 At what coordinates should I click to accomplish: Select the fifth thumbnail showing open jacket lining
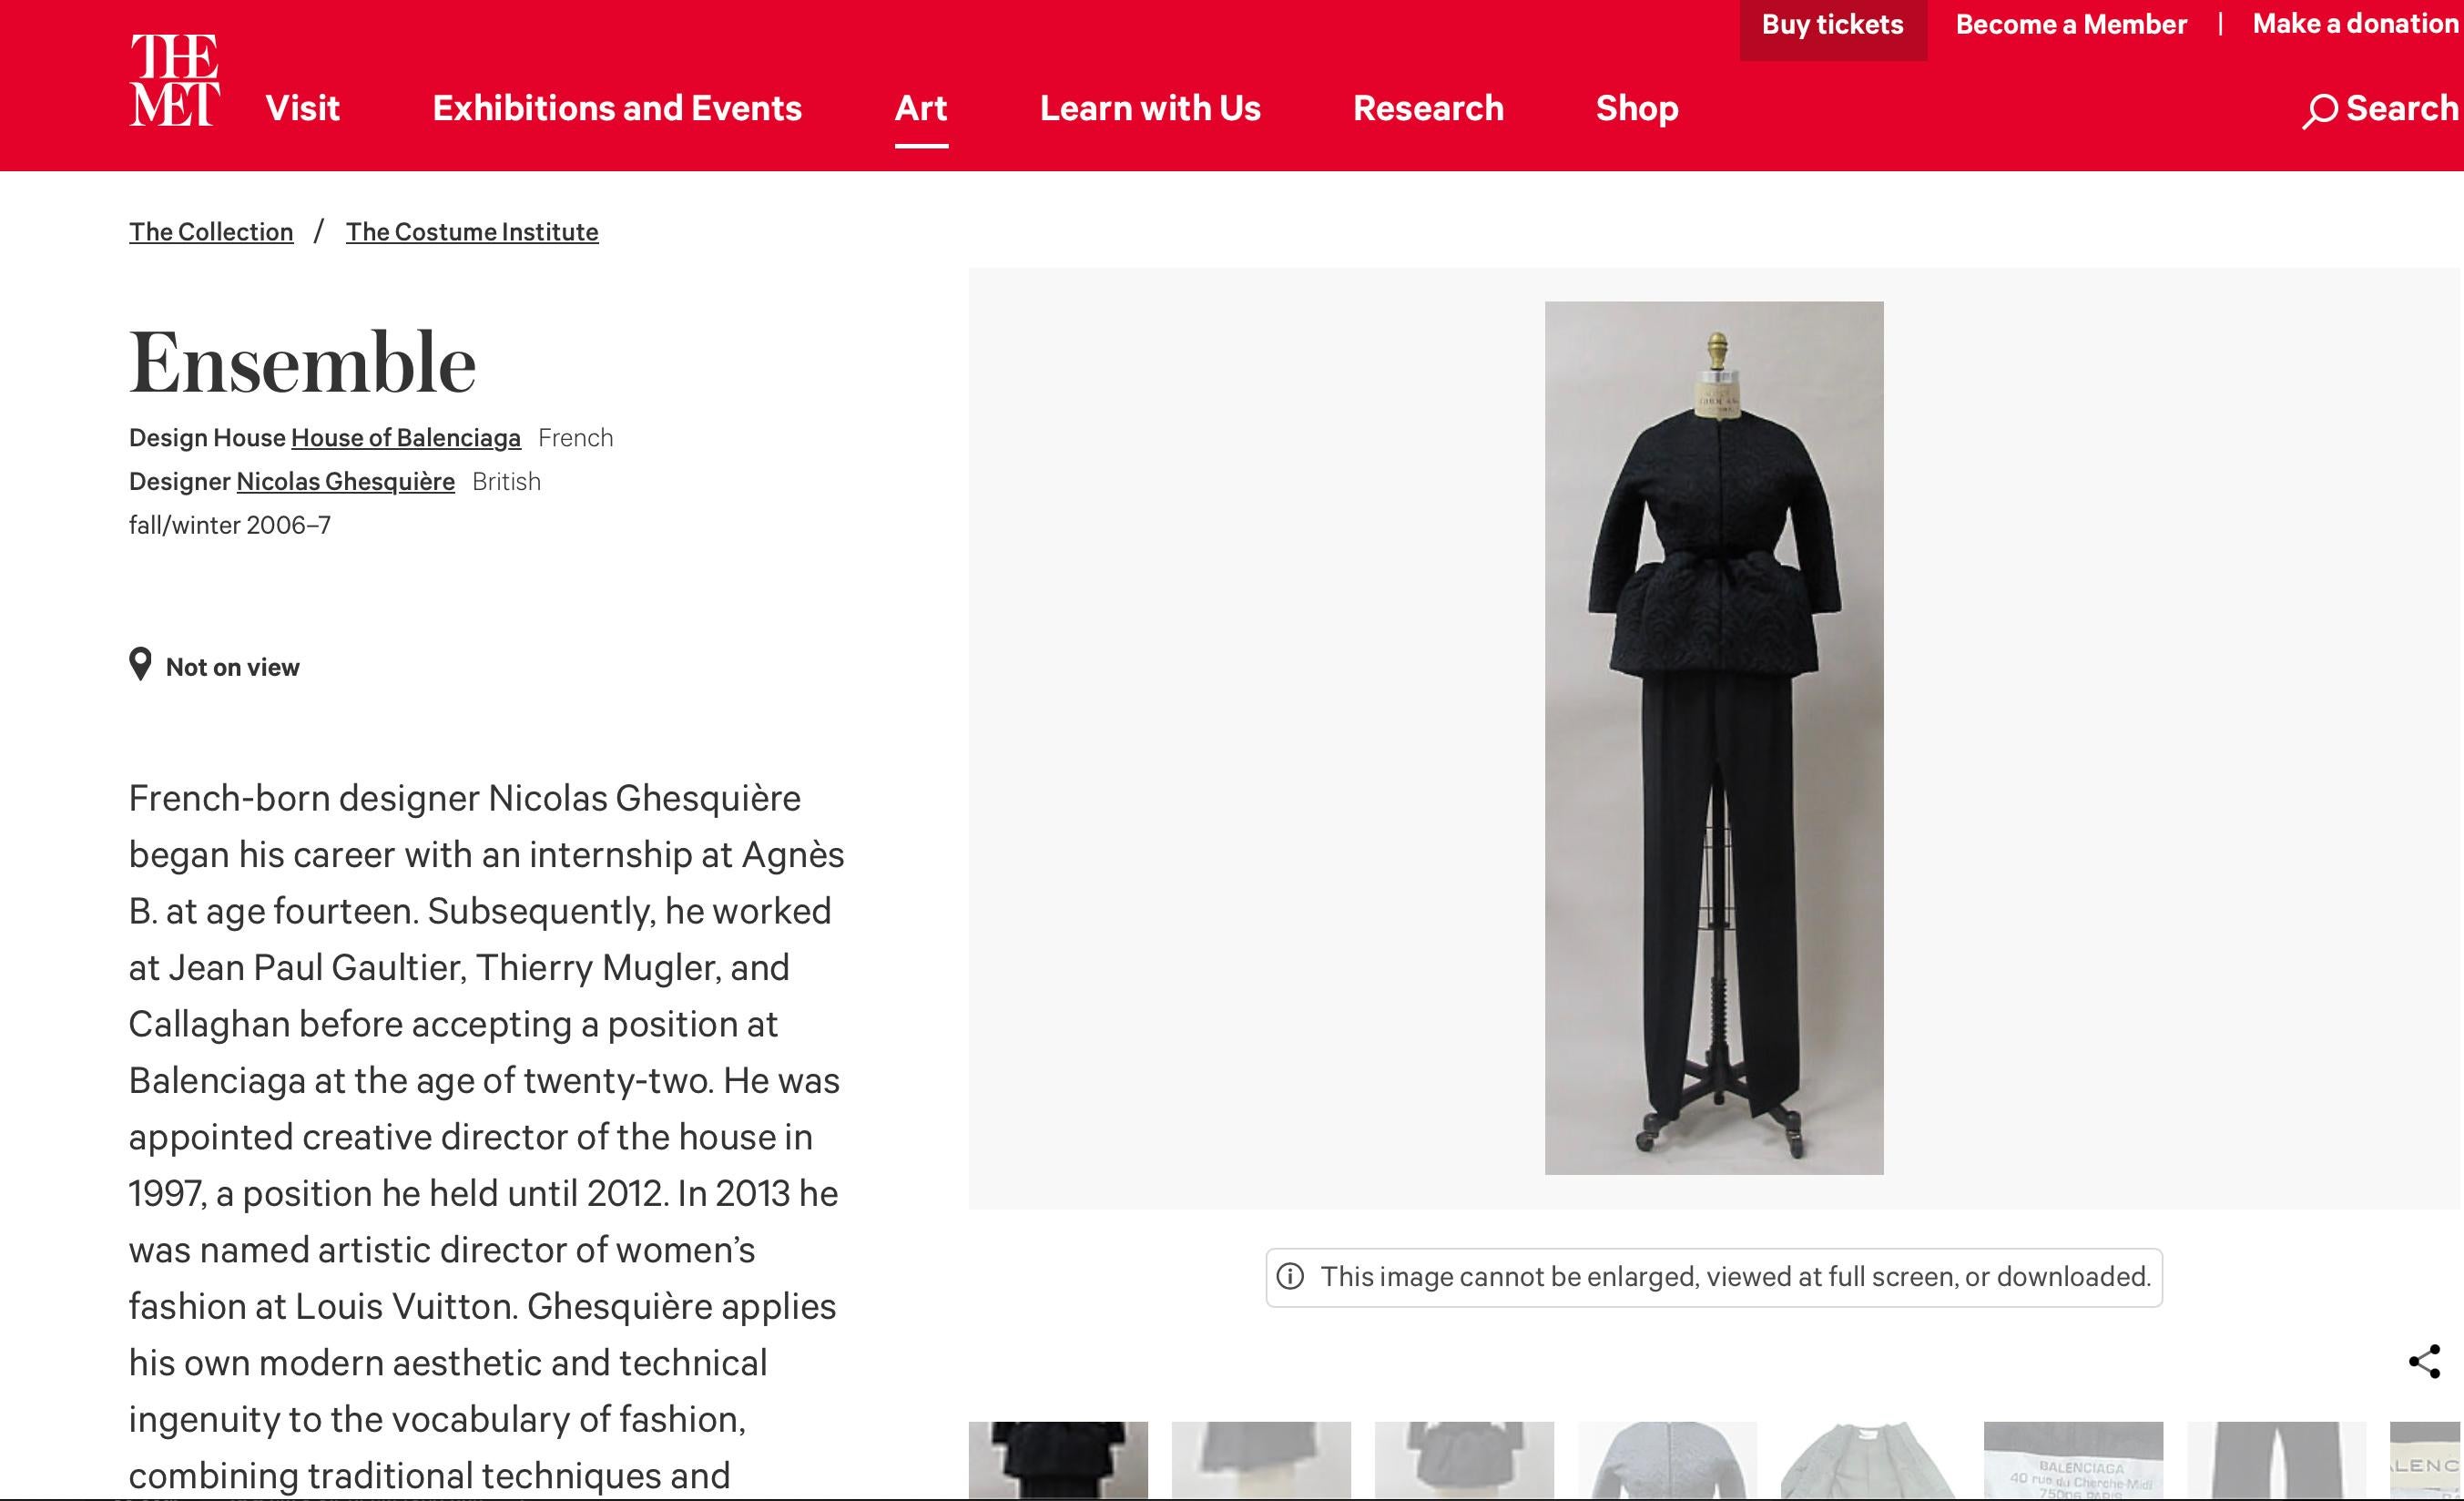(1870, 1460)
